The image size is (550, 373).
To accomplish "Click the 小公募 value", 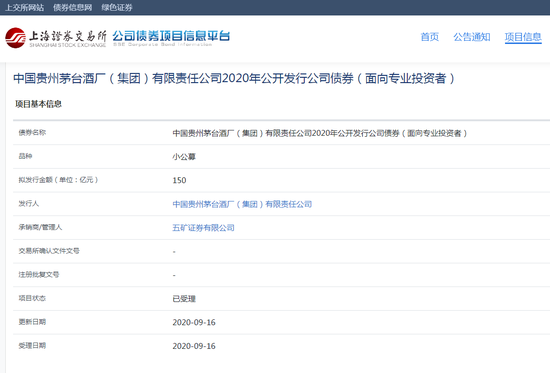I will pos(184,157).
